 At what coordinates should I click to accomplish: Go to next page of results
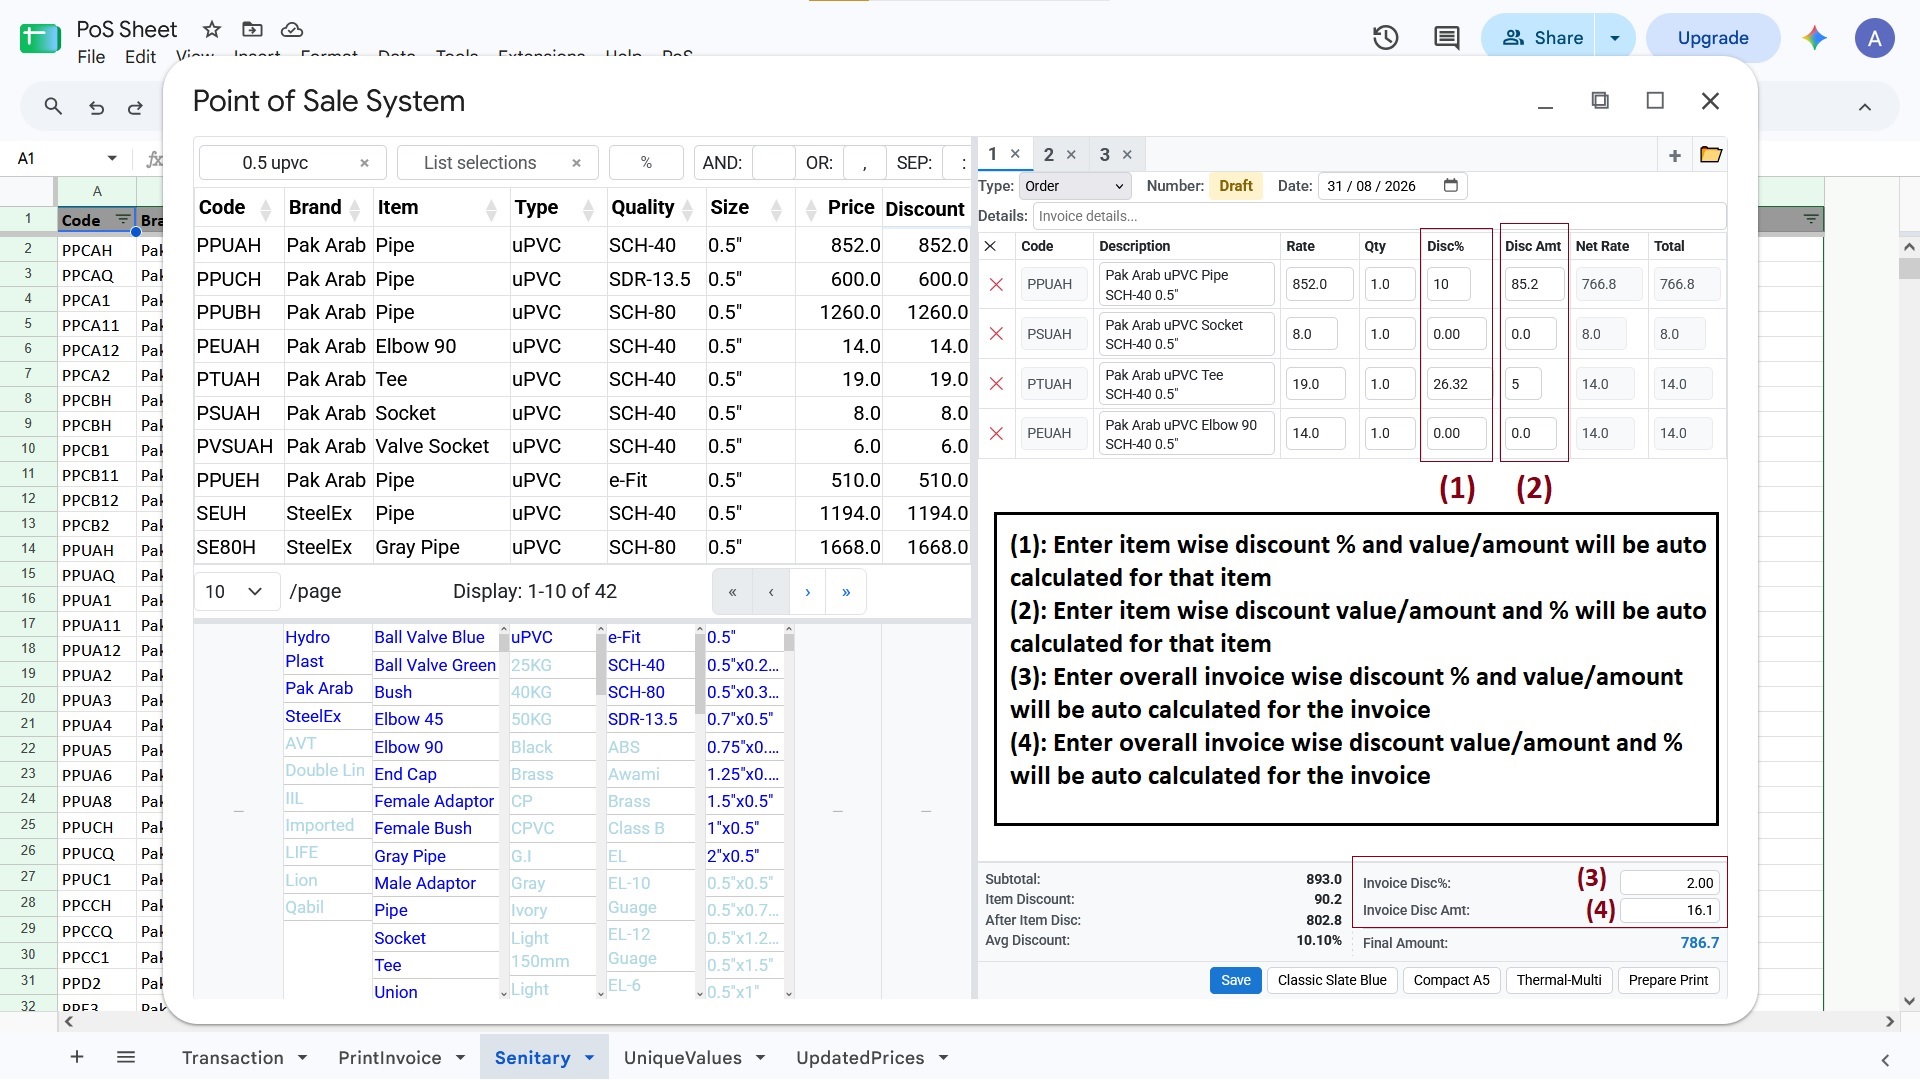(x=808, y=592)
